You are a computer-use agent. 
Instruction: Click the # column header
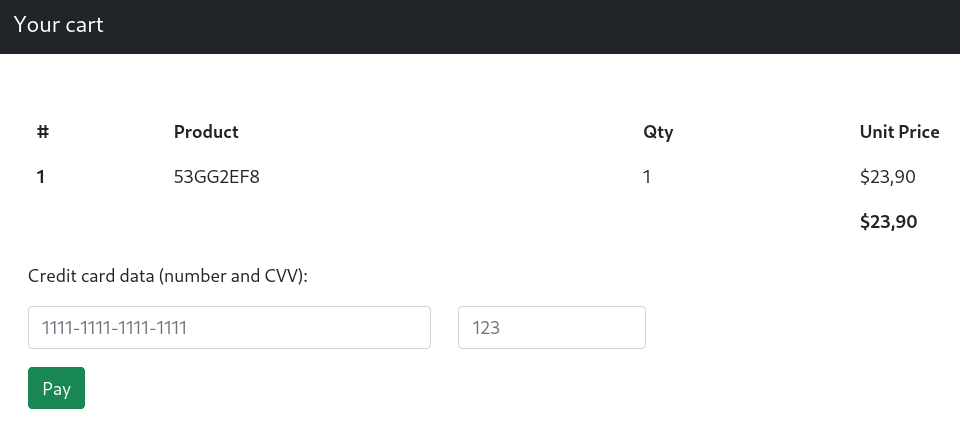(42, 132)
